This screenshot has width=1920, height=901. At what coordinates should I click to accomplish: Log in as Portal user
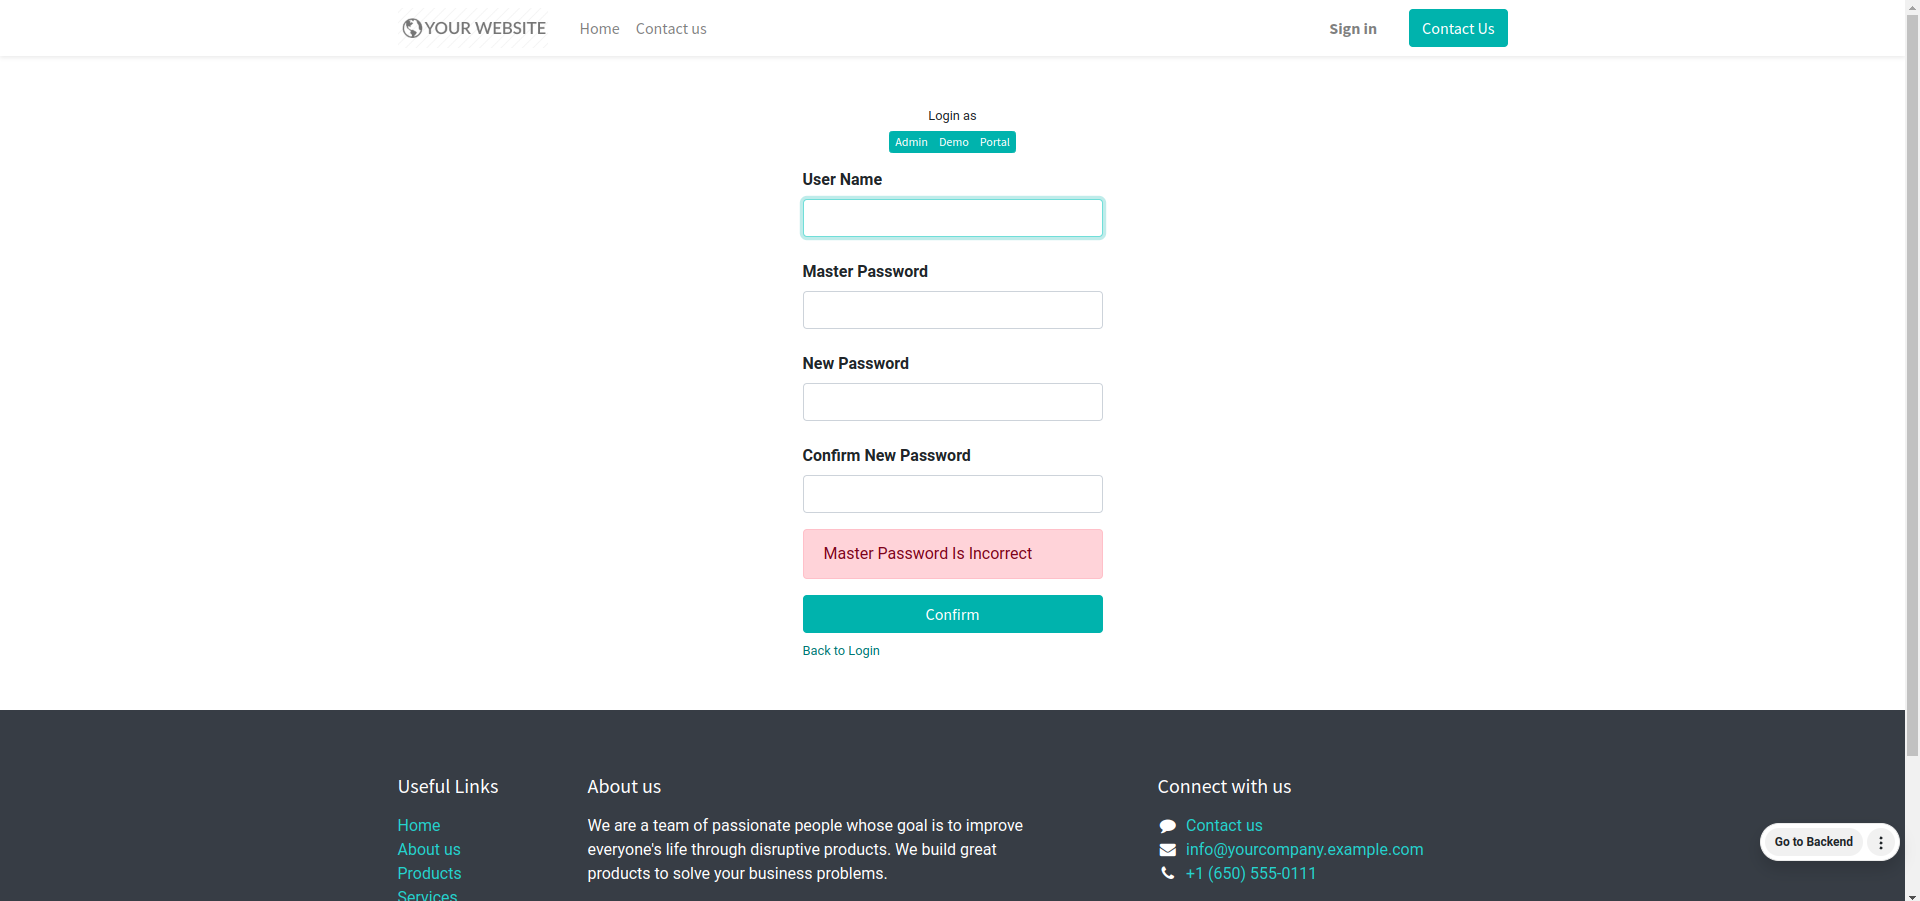pos(994,142)
